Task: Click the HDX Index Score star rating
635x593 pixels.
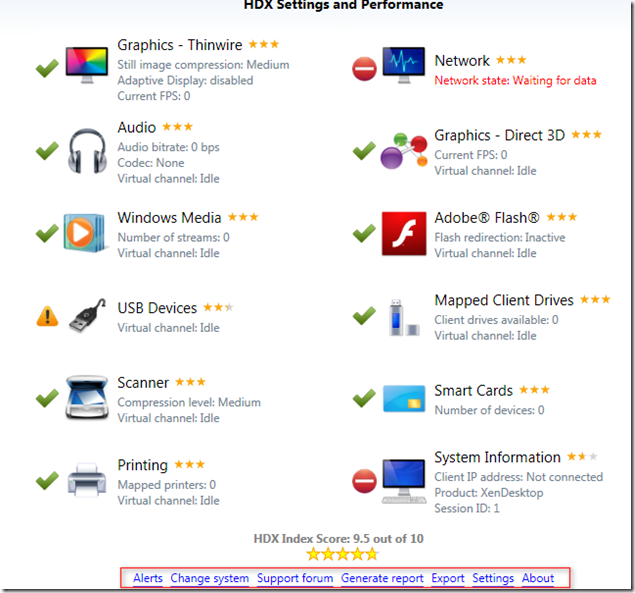Action: [x=343, y=554]
